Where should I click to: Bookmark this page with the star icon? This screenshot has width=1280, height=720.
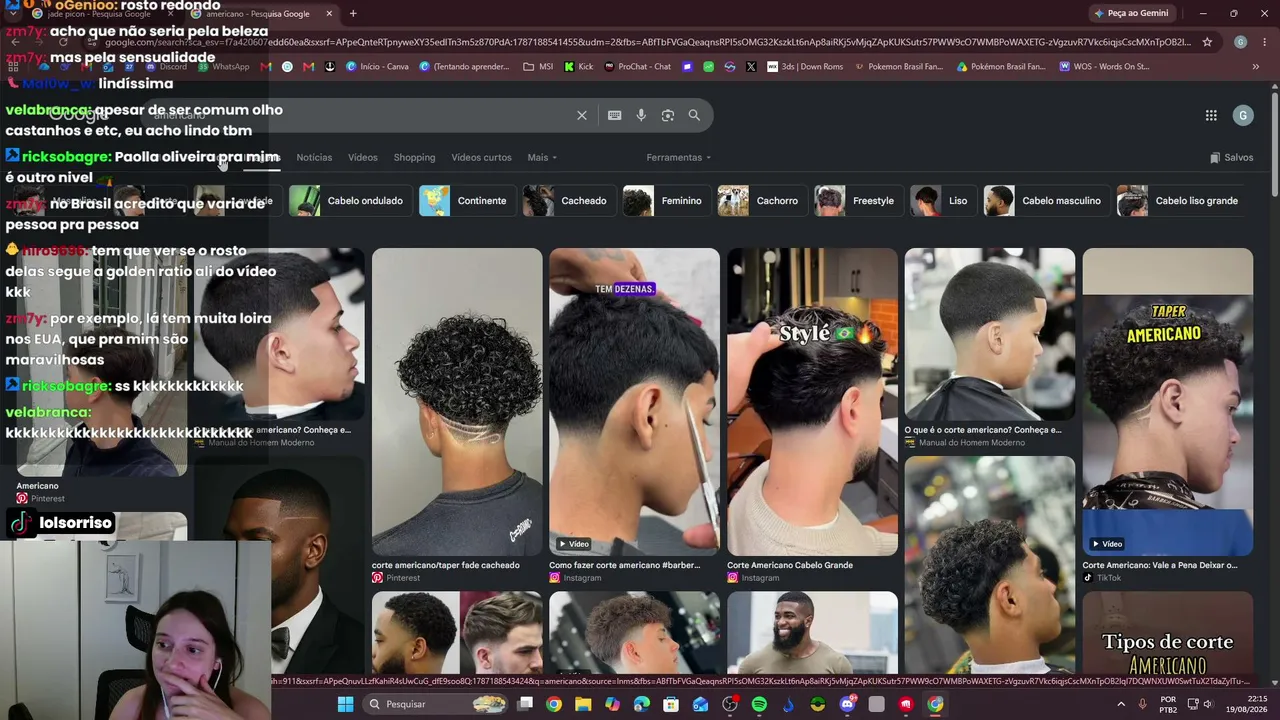point(1207,42)
